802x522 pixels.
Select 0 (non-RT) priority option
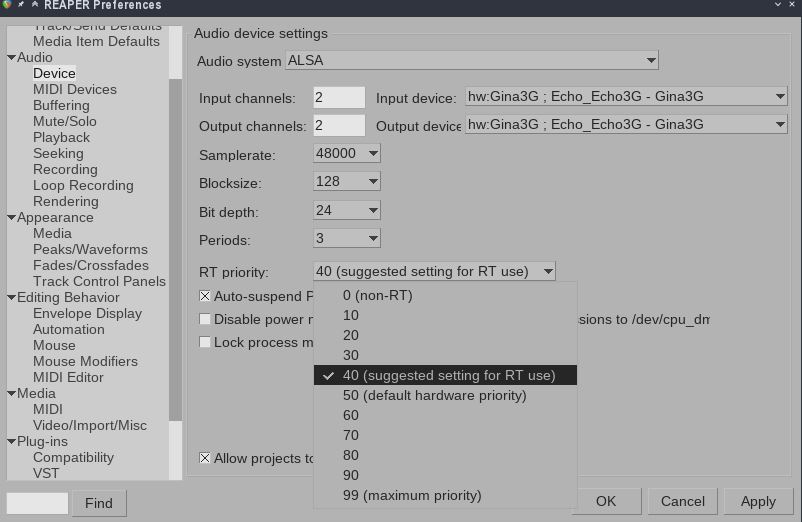445,296
